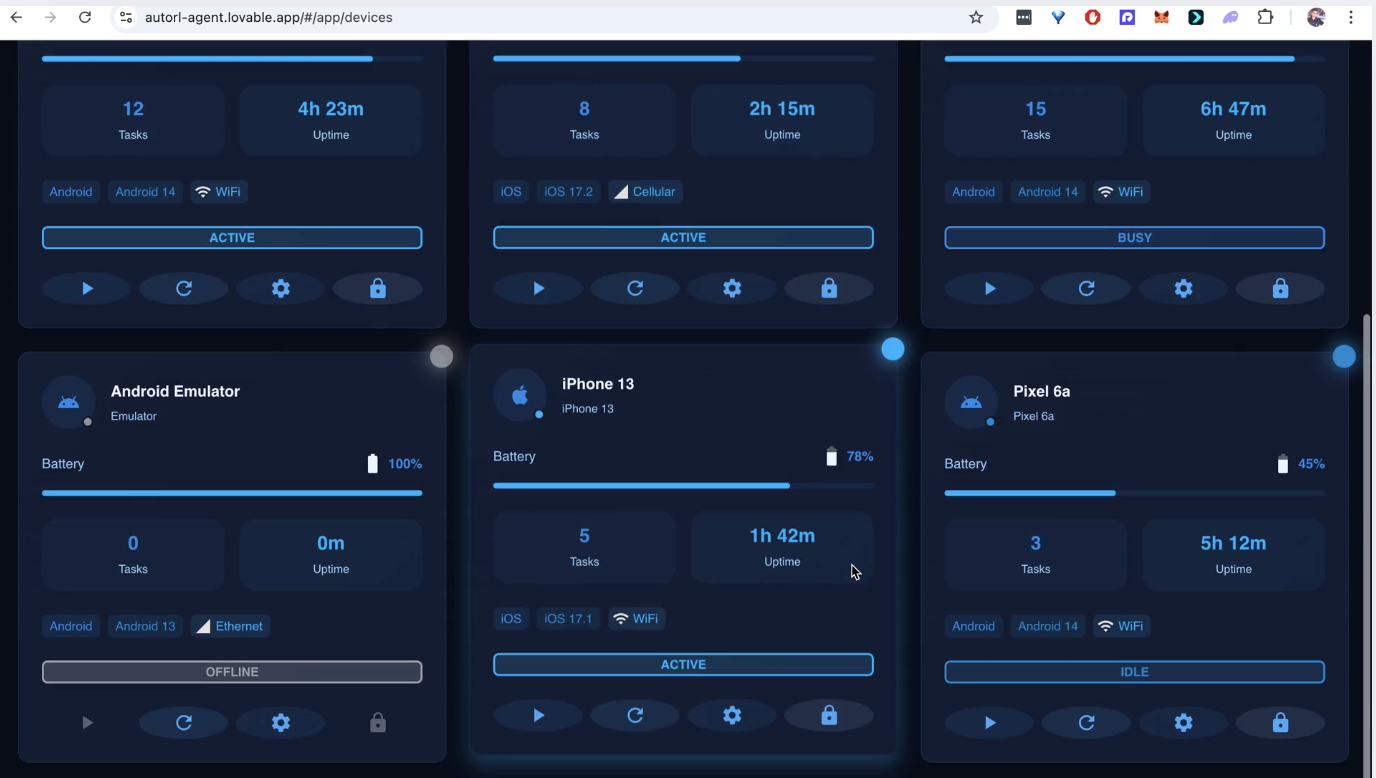
Task: Click the Cellular network tag
Action: click(645, 192)
